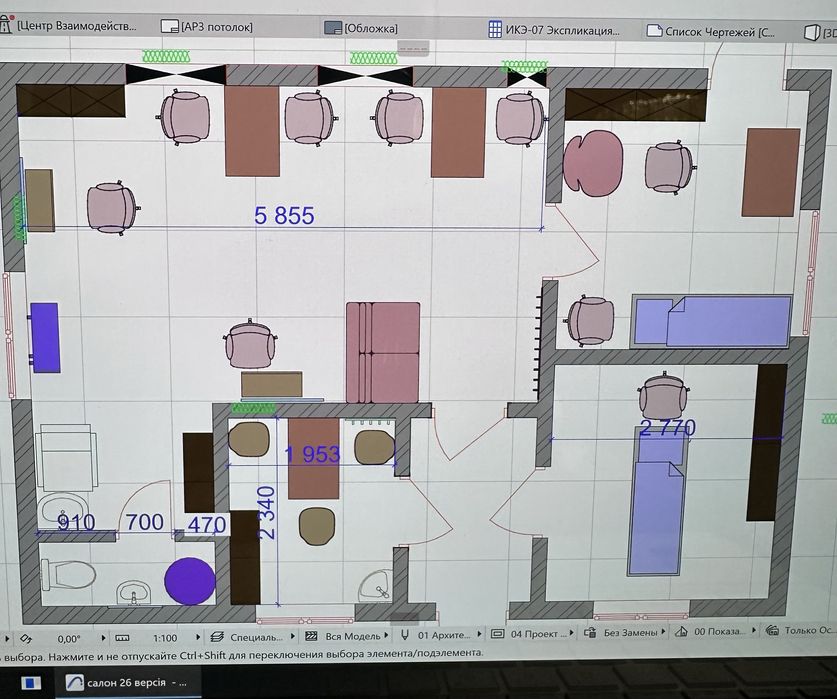Select the 5 855 dimension text
Image resolution: width=837 pixels, height=699 pixels.
pos(284,216)
